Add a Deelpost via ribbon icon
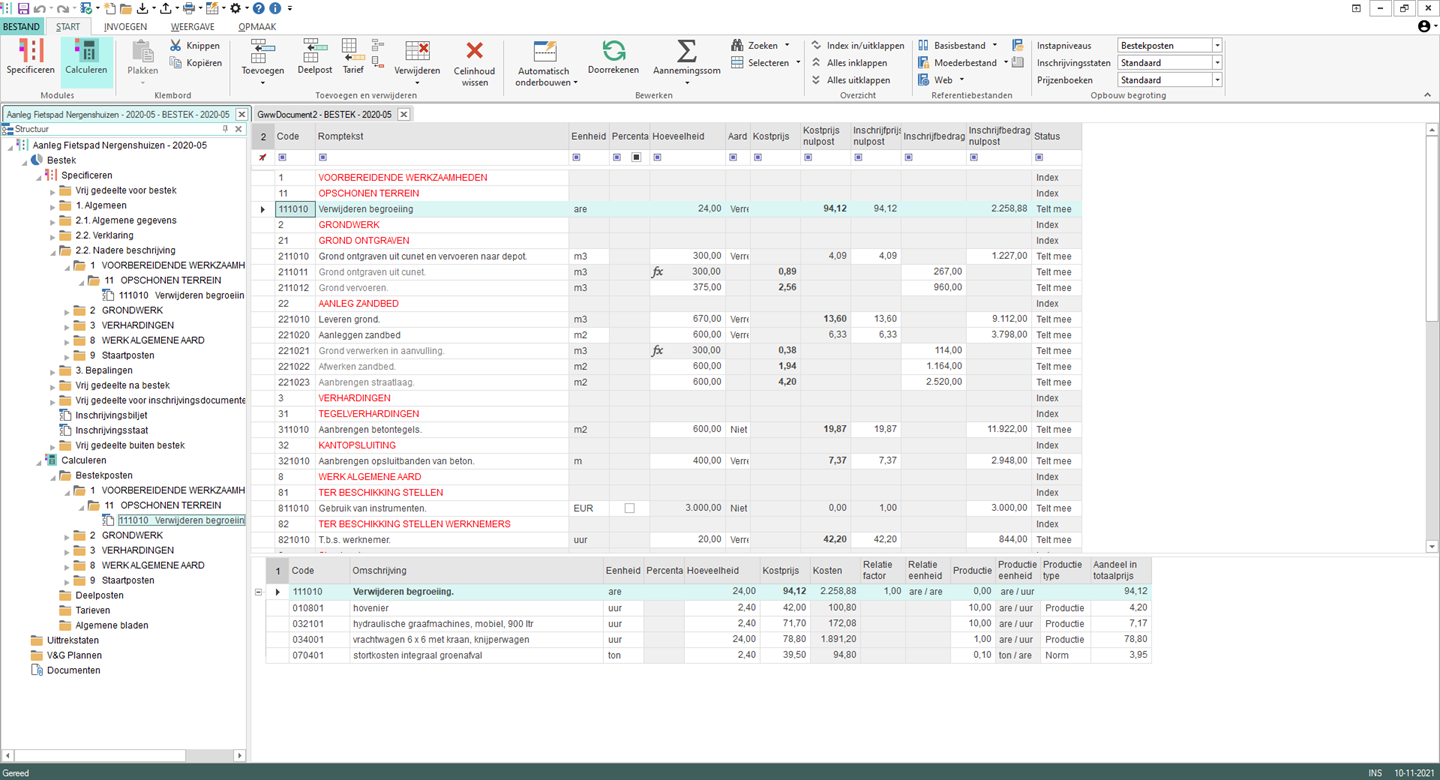The height and width of the screenshot is (780, 1440). 315,50
